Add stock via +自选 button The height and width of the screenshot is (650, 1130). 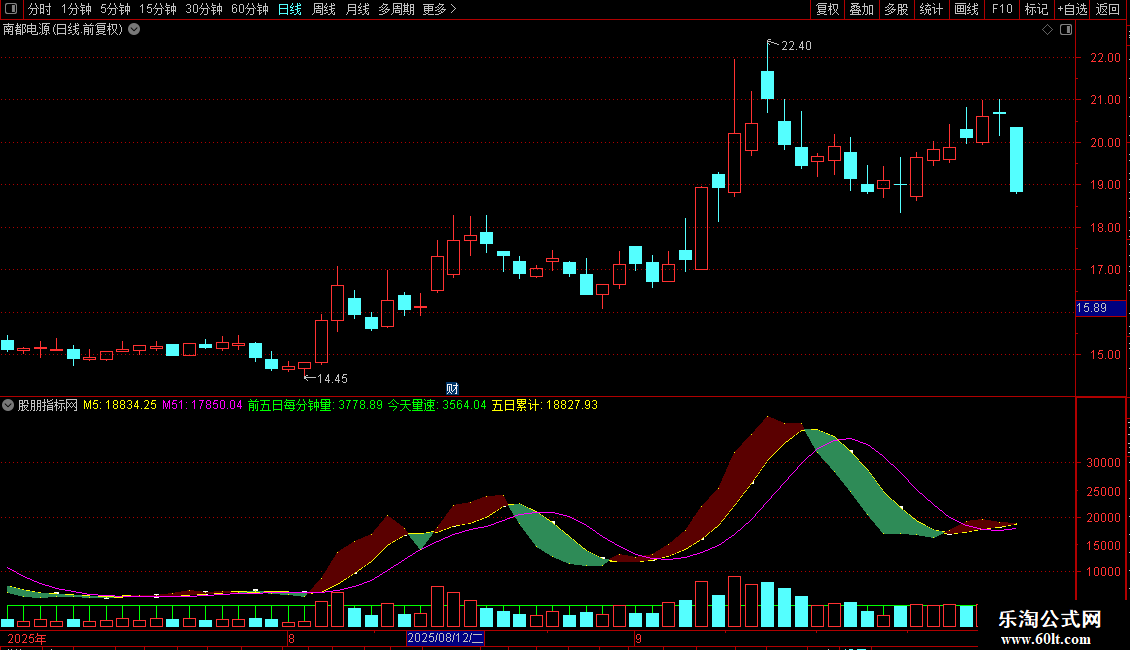tap(1072, 9)
